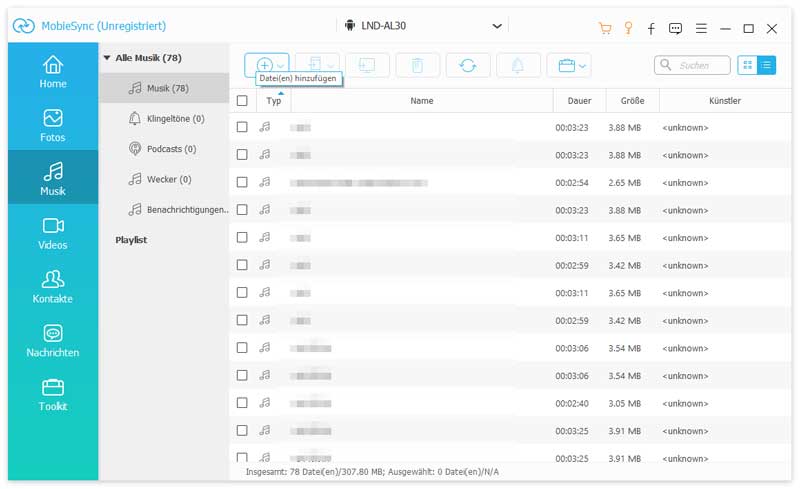Click the Android device icon

pyautogui.click(x=349, y=26)
